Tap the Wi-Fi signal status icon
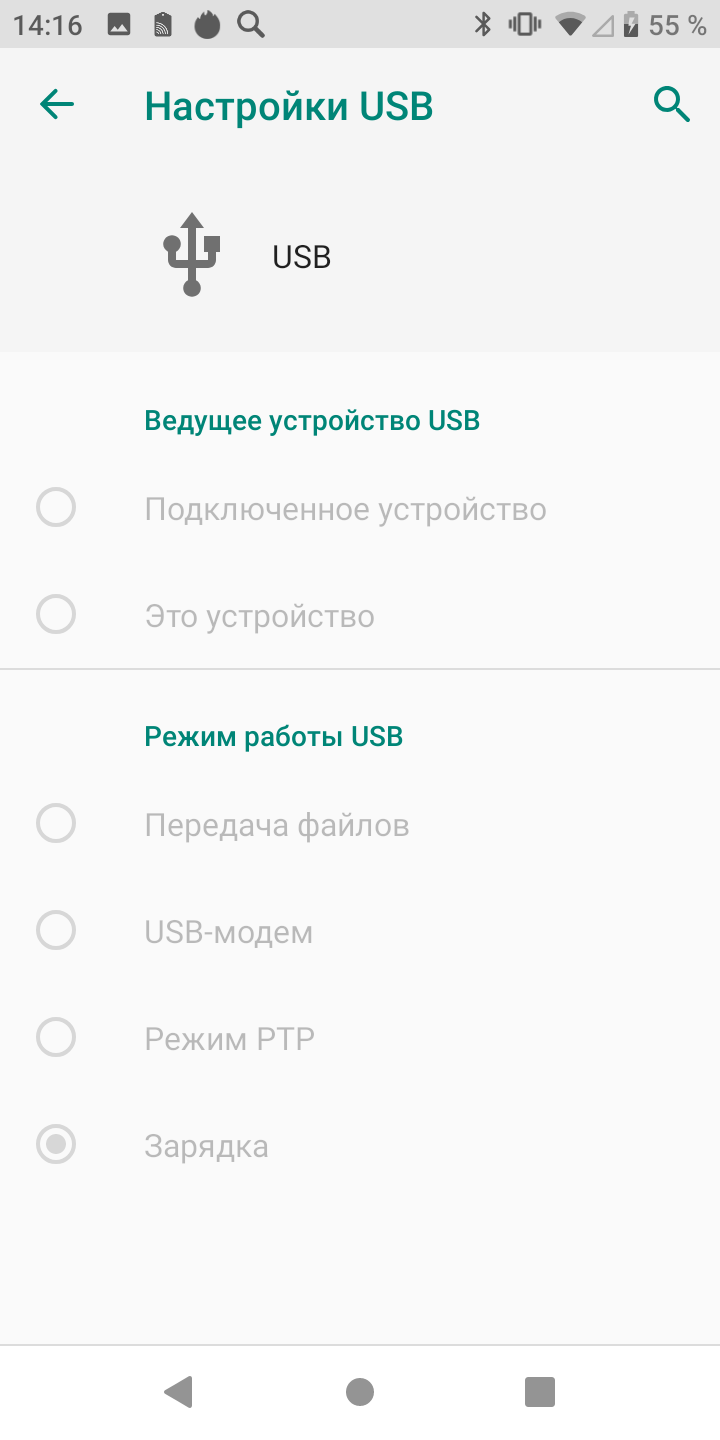 pyautogui.click(x=570, y=25)
